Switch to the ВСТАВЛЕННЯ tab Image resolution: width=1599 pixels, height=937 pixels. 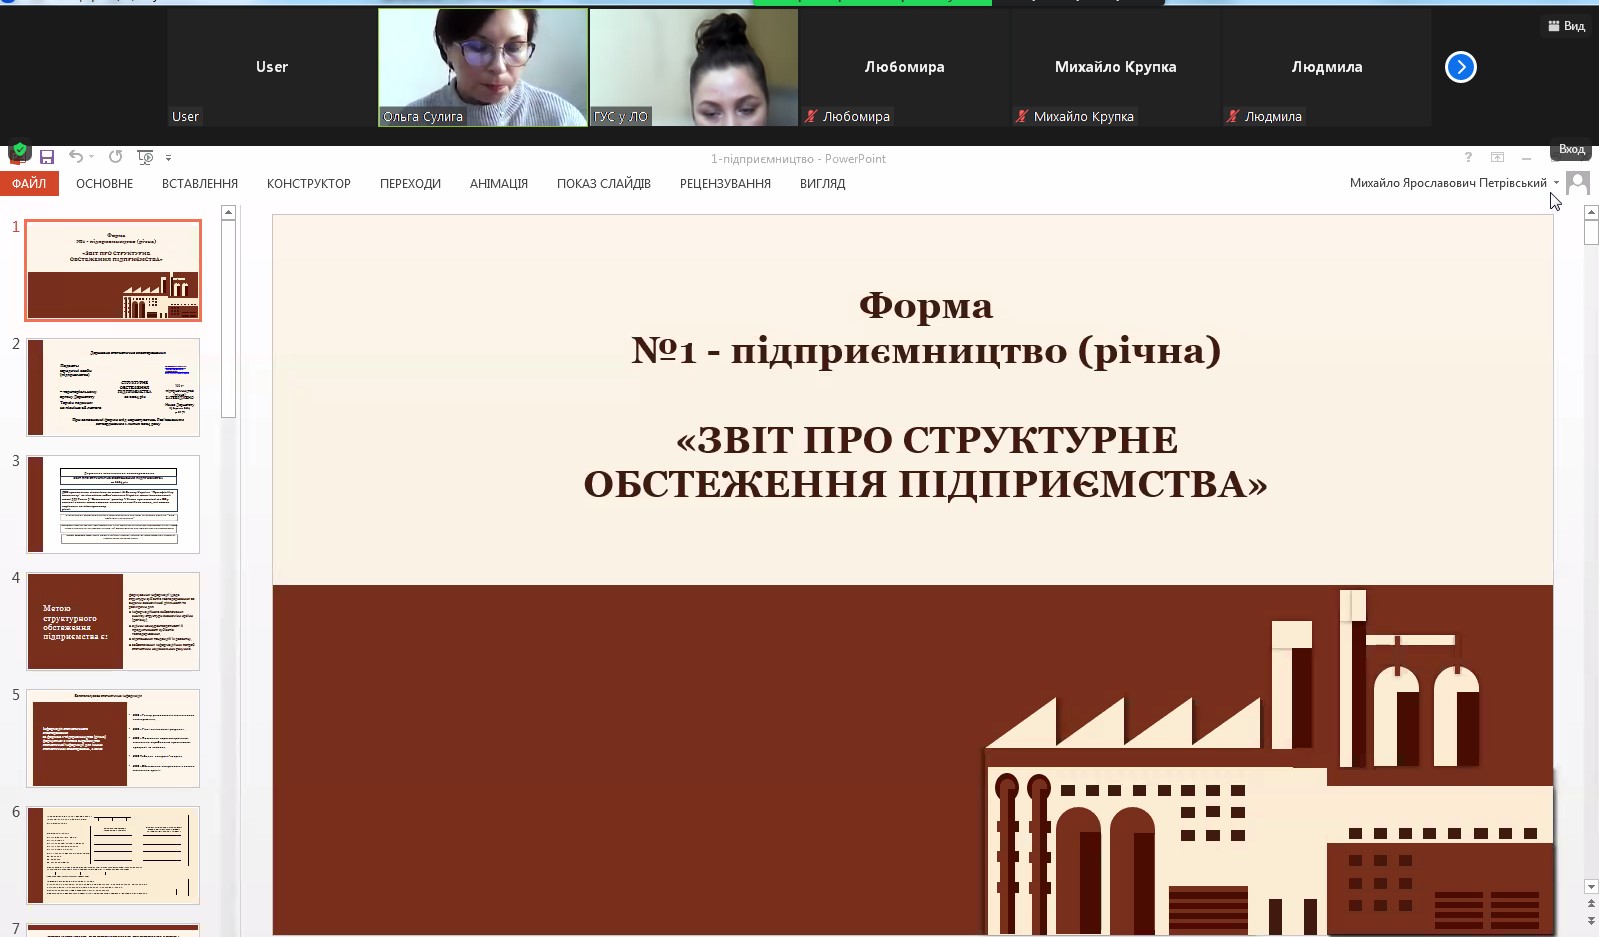(200, 184)
